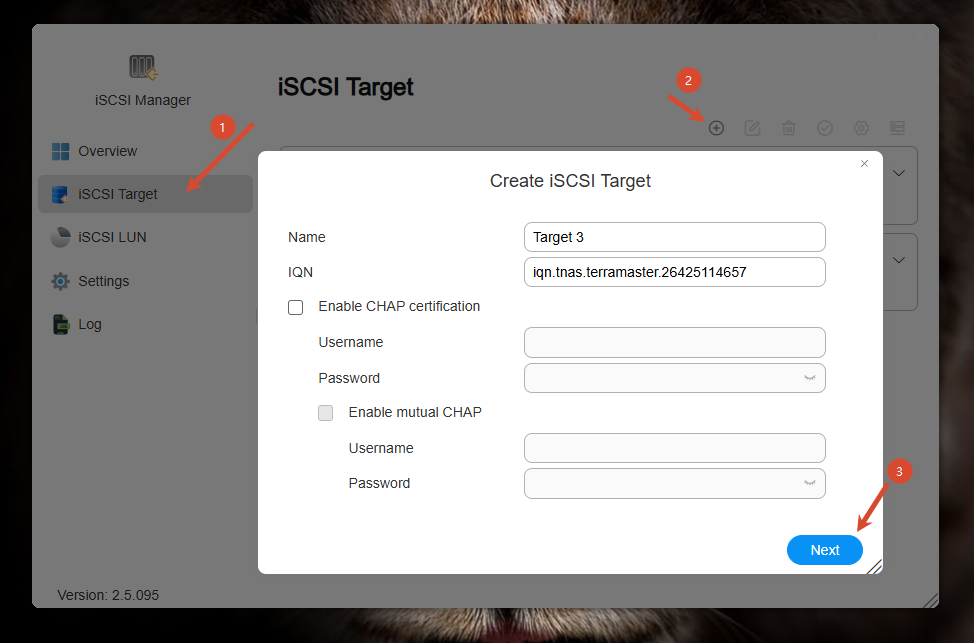Screen dimensions: 974x643
Task: Click the Version: 2.5.095 text
Action: click(x=108, y=595)
